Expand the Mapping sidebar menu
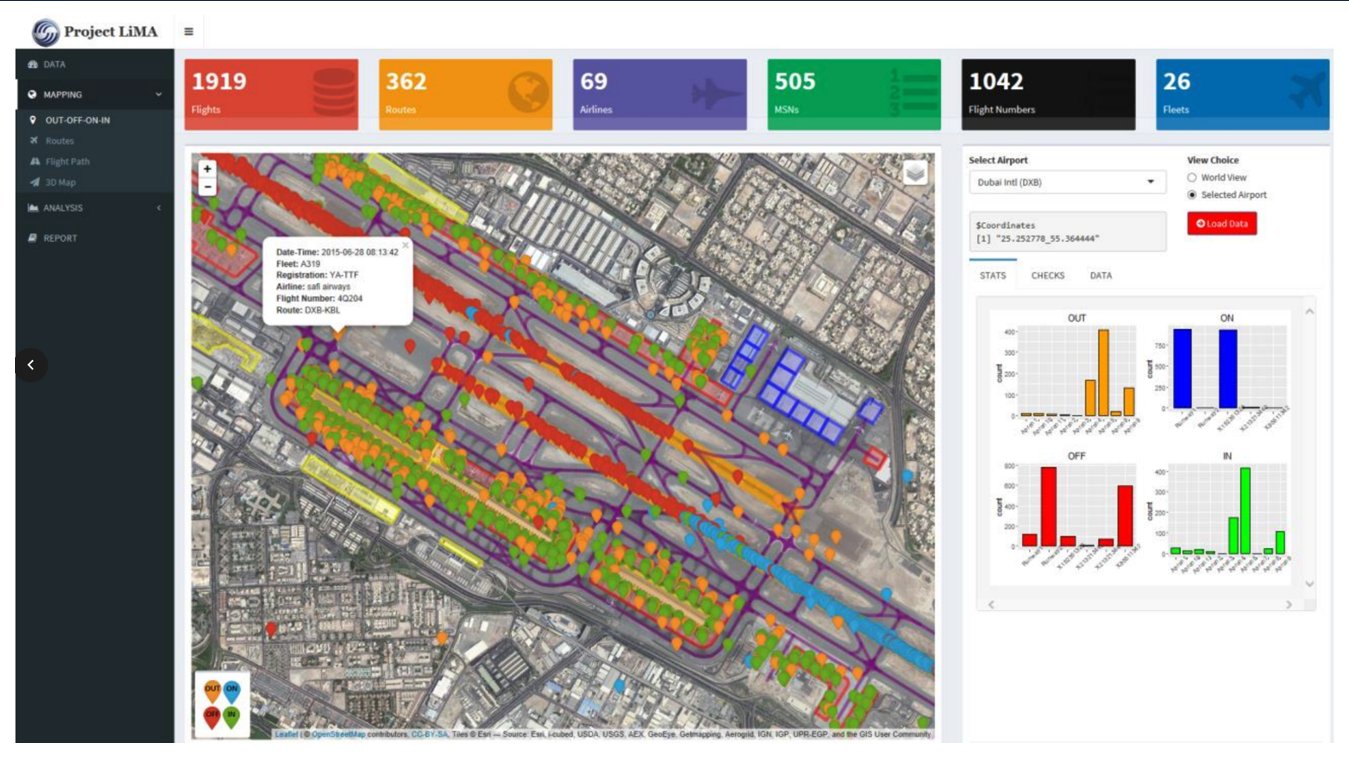1349x757 pixels. [94, 95]
